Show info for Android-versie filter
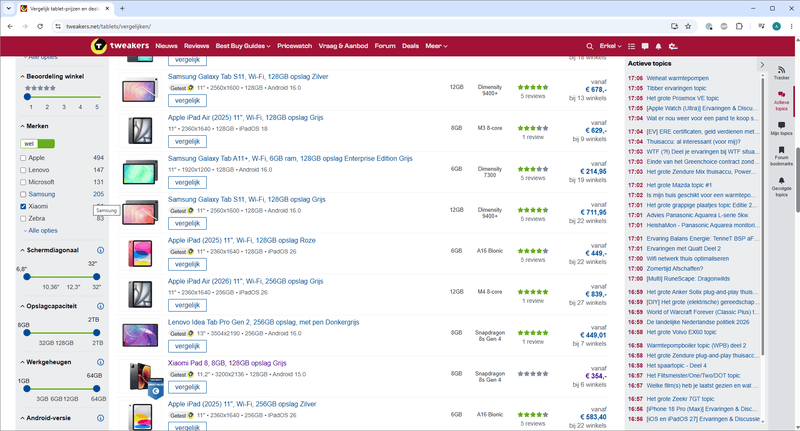The width and height of the screenshot is (800, 431). click(x=101, y=418)
